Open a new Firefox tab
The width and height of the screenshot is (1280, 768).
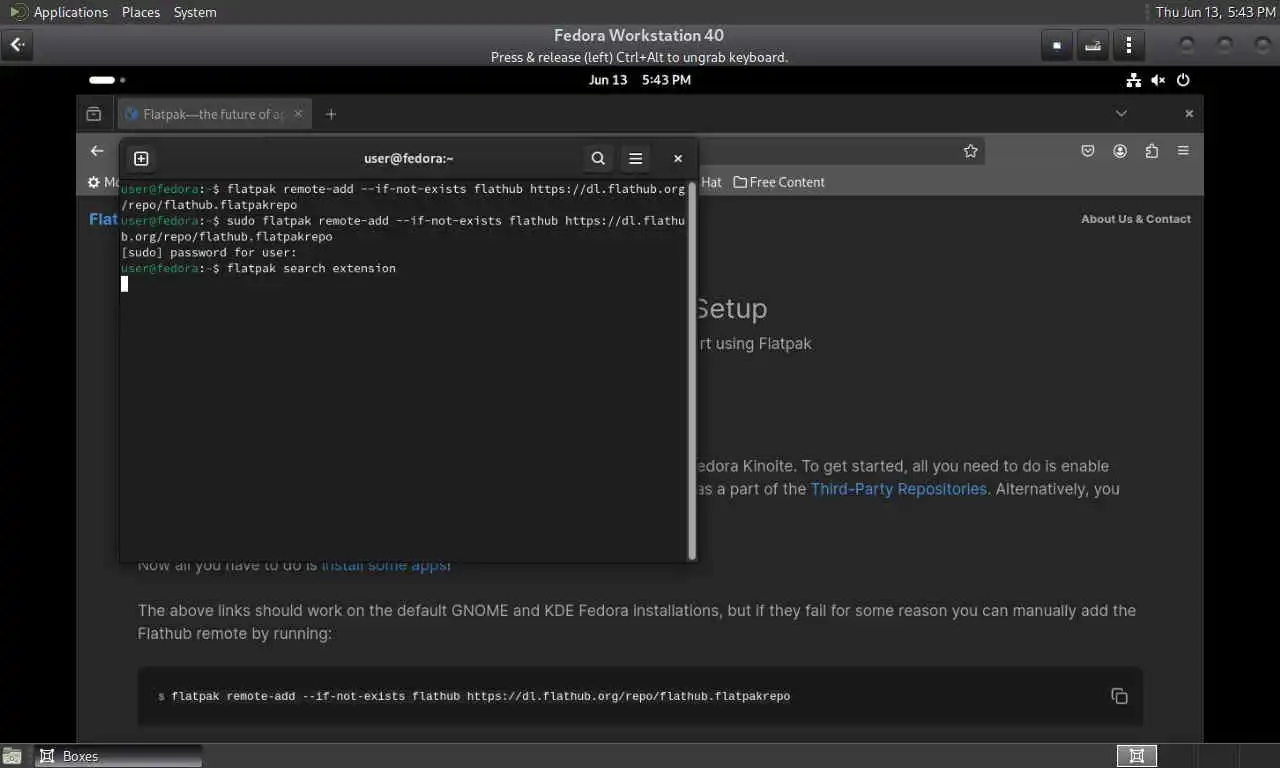331,114
